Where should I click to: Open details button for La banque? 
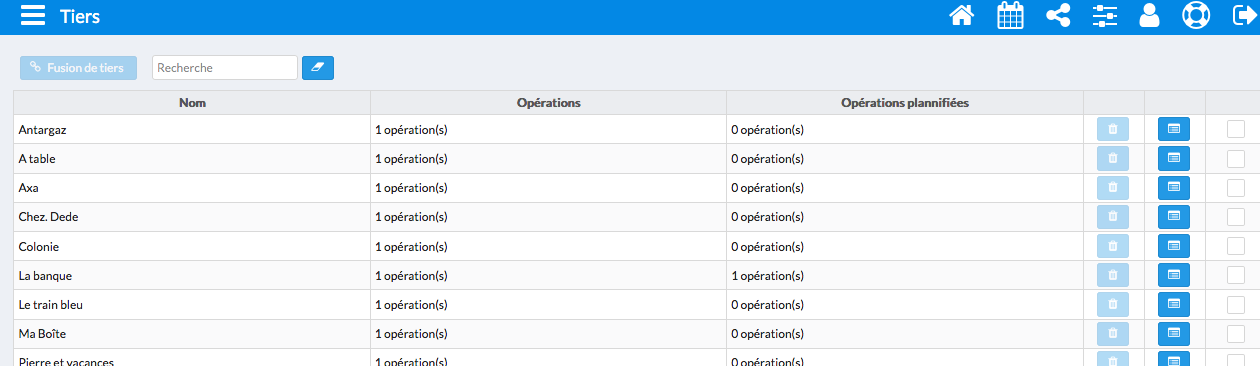(x=1174, y=275)
